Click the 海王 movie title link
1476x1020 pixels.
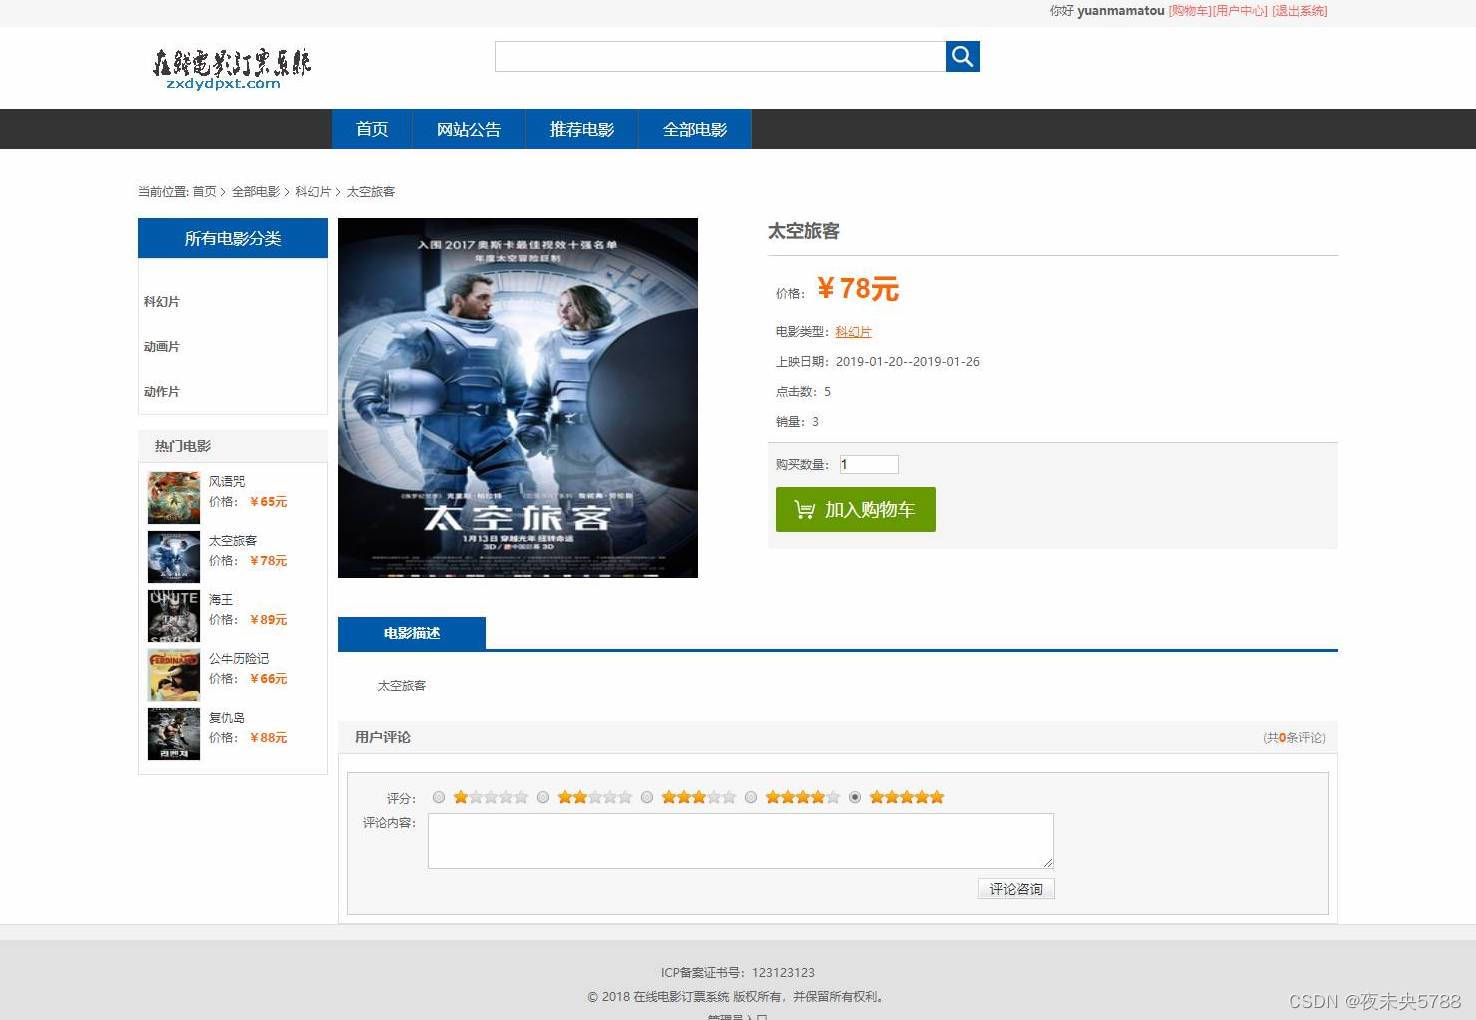click(x=221, y=599)
